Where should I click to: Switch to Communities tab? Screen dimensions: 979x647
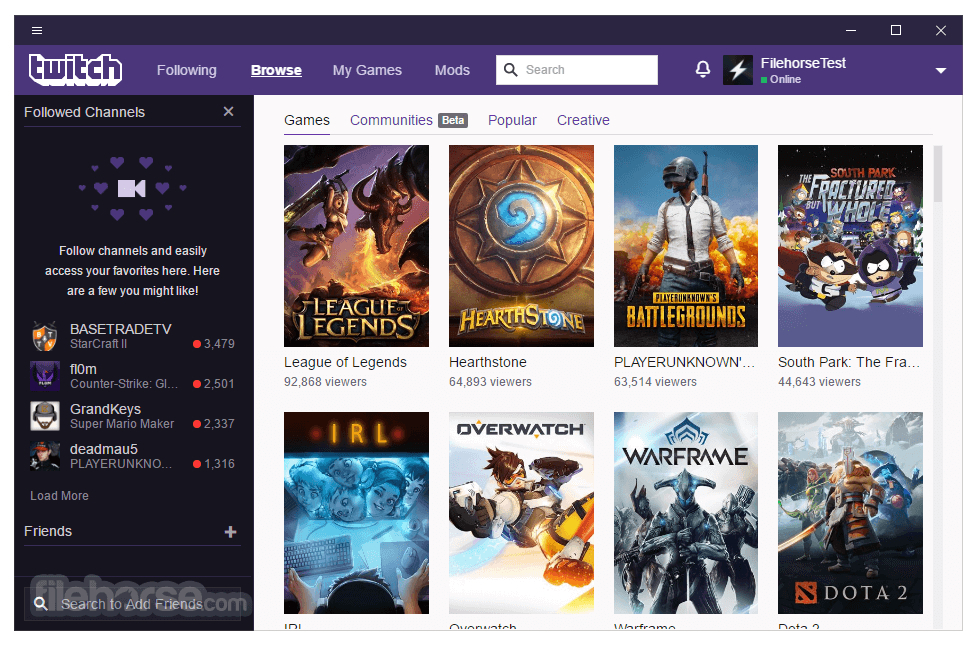click(x=391, y=120)
